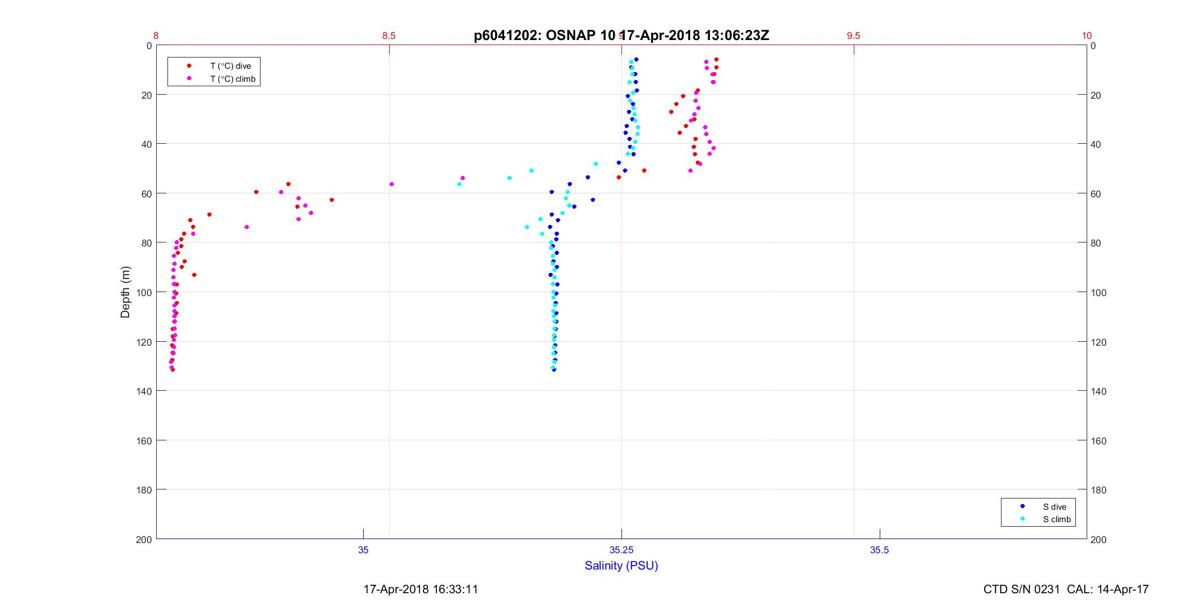Viewport: 1200px width, 606px height.
Task: Click '200' on the right depth axis
Action: (x=1099, y=540)
